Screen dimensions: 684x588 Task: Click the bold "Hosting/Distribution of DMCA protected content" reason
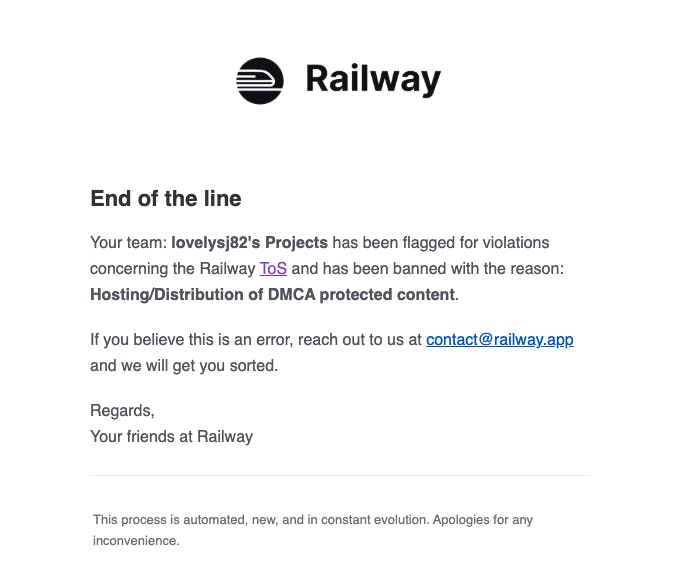[x=272, y=294]
